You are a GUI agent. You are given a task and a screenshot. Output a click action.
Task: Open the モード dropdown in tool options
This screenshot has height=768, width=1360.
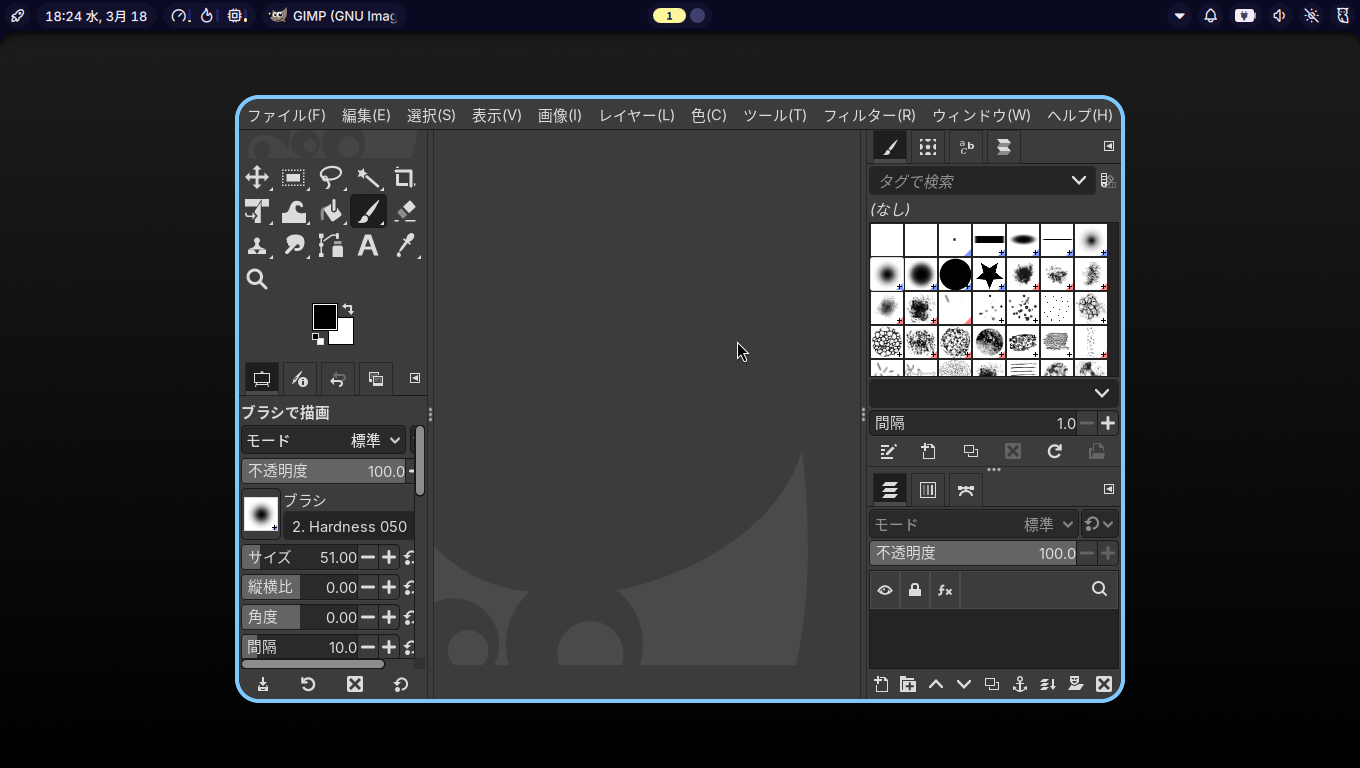(x=322, y=440)
